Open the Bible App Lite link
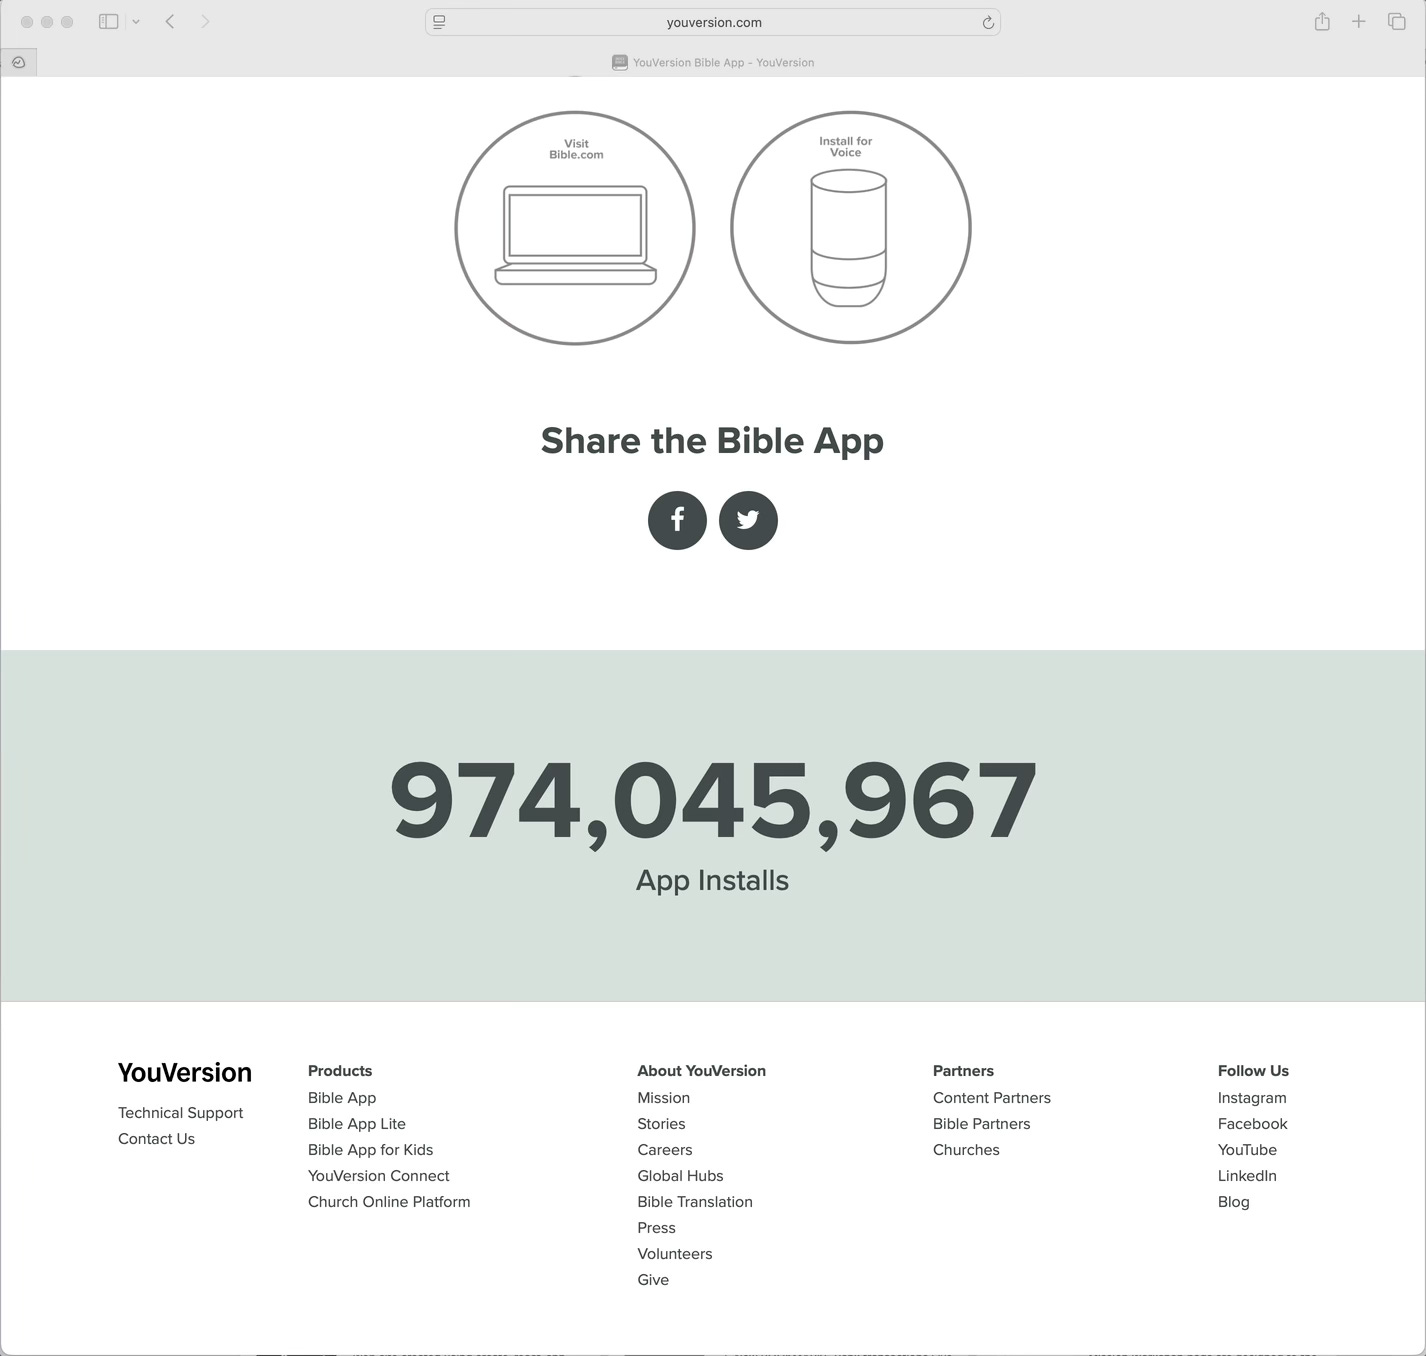 pos(357,1124)
